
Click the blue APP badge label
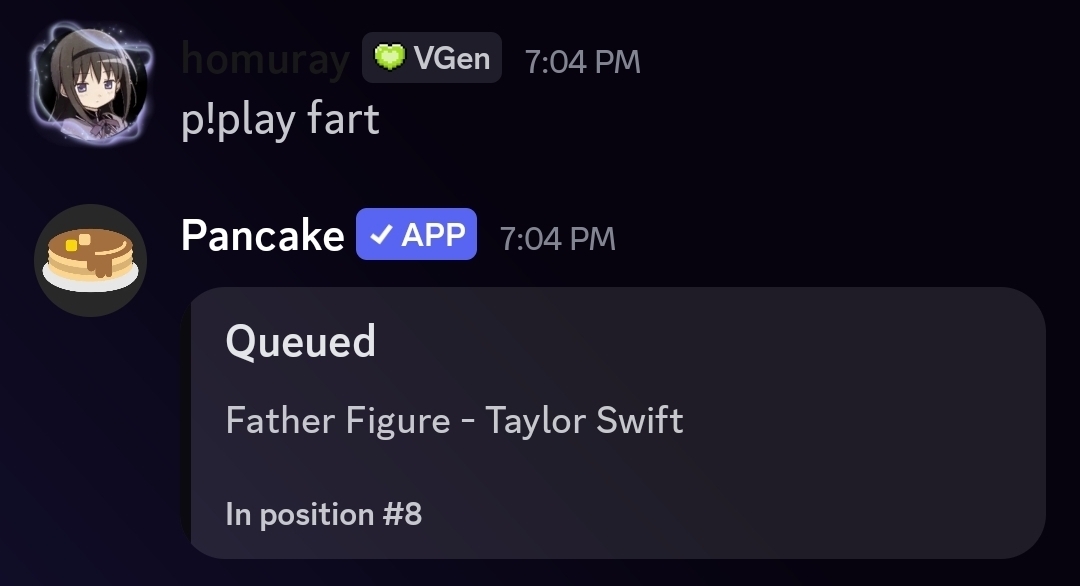[433, 235]
